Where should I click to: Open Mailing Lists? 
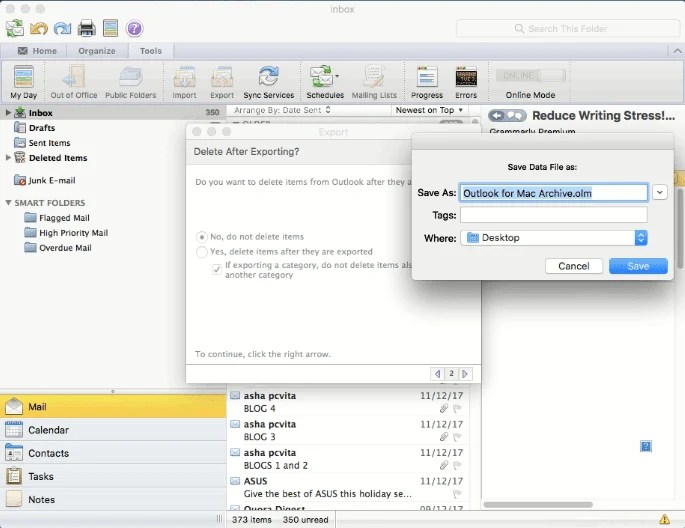tap(374, 82)
